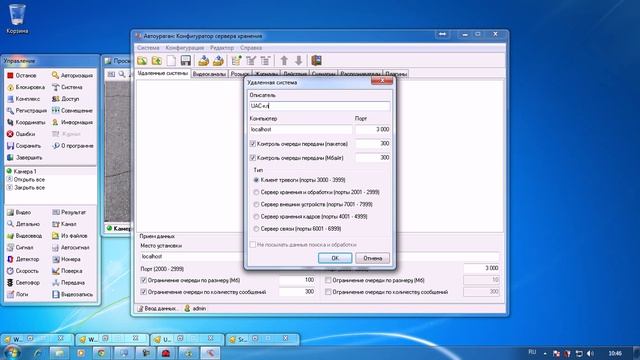
Task: Select Сервер хранения кадров radio option
Action: pos(256,217)
